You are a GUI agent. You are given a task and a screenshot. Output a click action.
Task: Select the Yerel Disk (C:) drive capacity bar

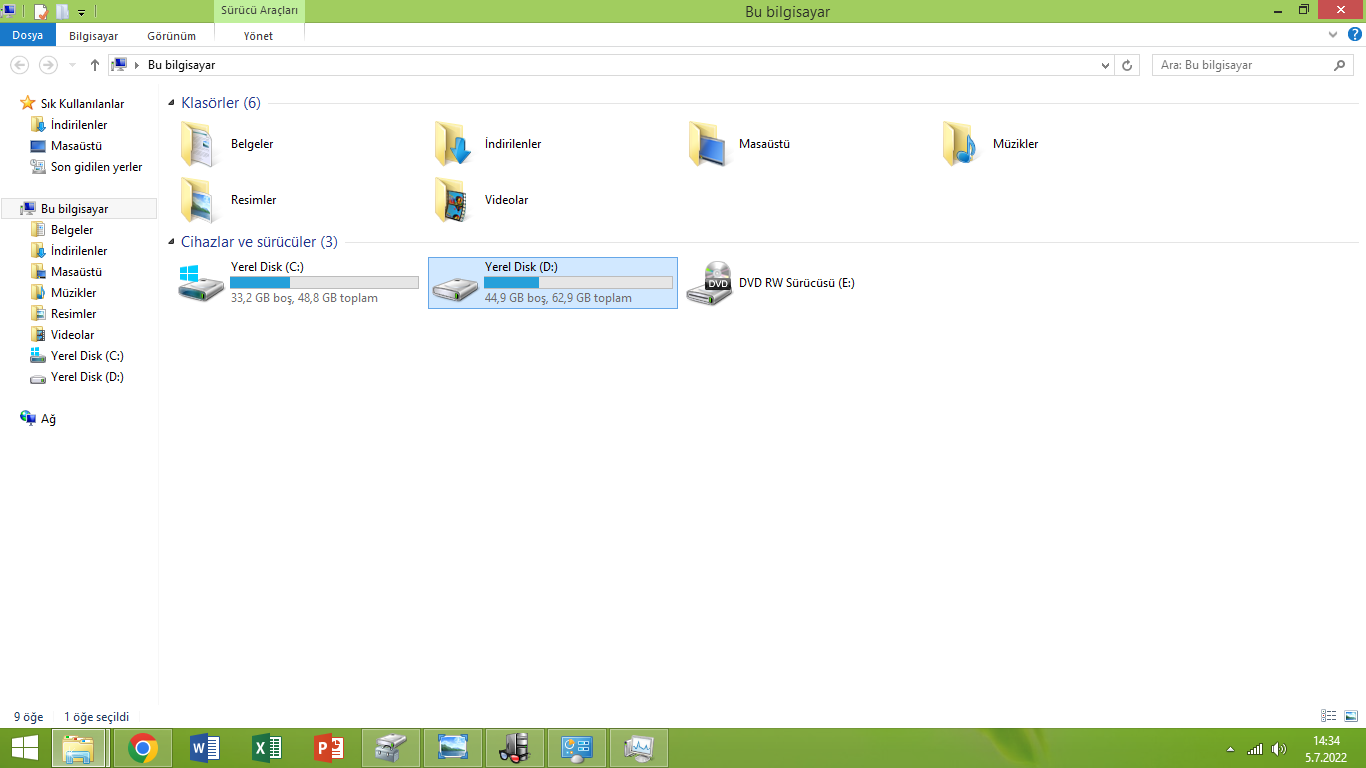click(x=324, y=283)
